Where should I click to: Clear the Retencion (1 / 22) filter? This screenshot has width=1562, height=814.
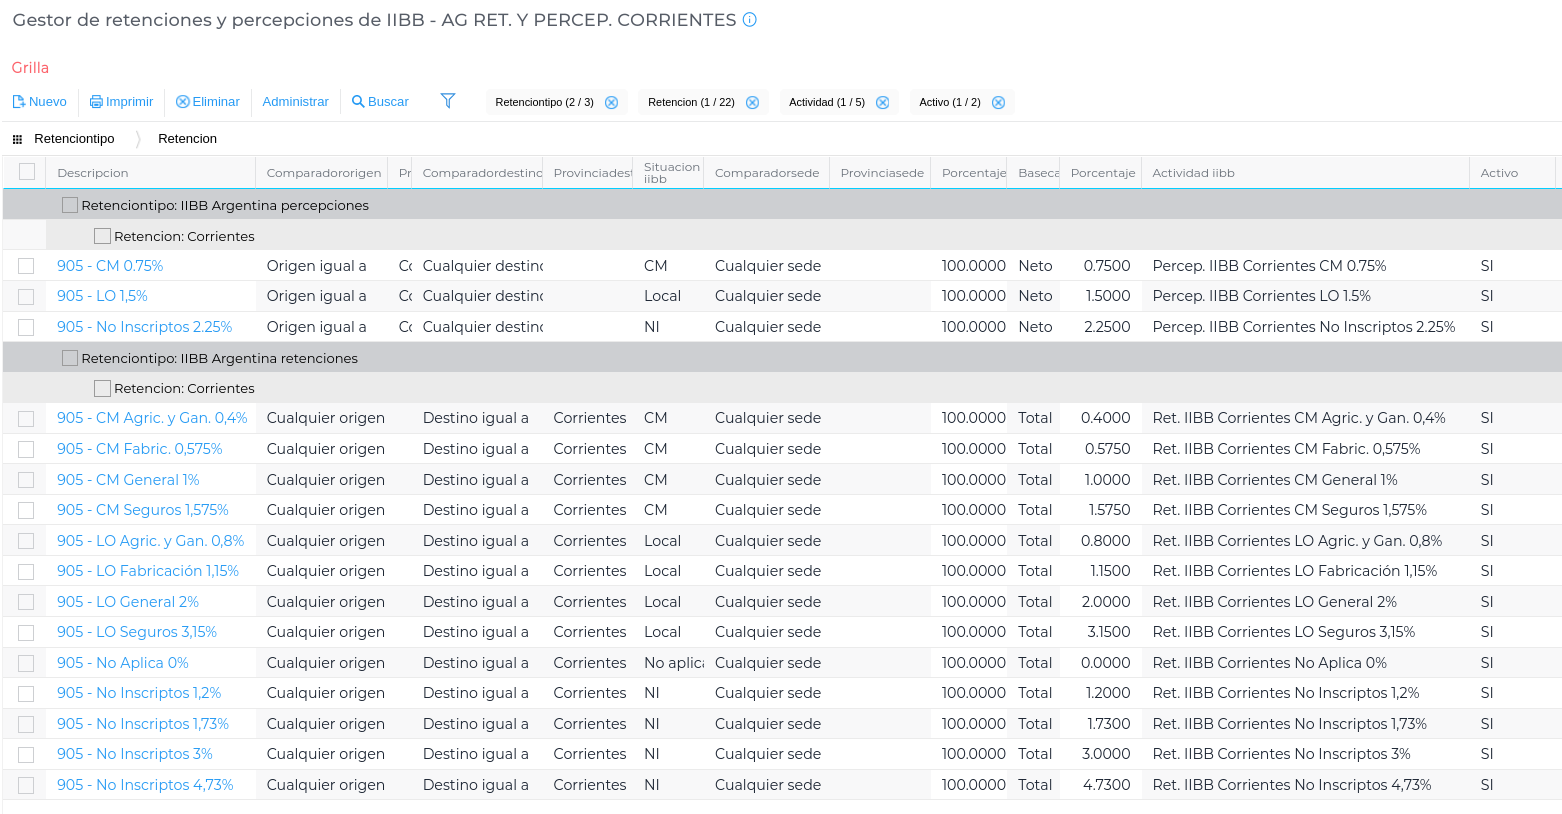(x=752, y=103)
